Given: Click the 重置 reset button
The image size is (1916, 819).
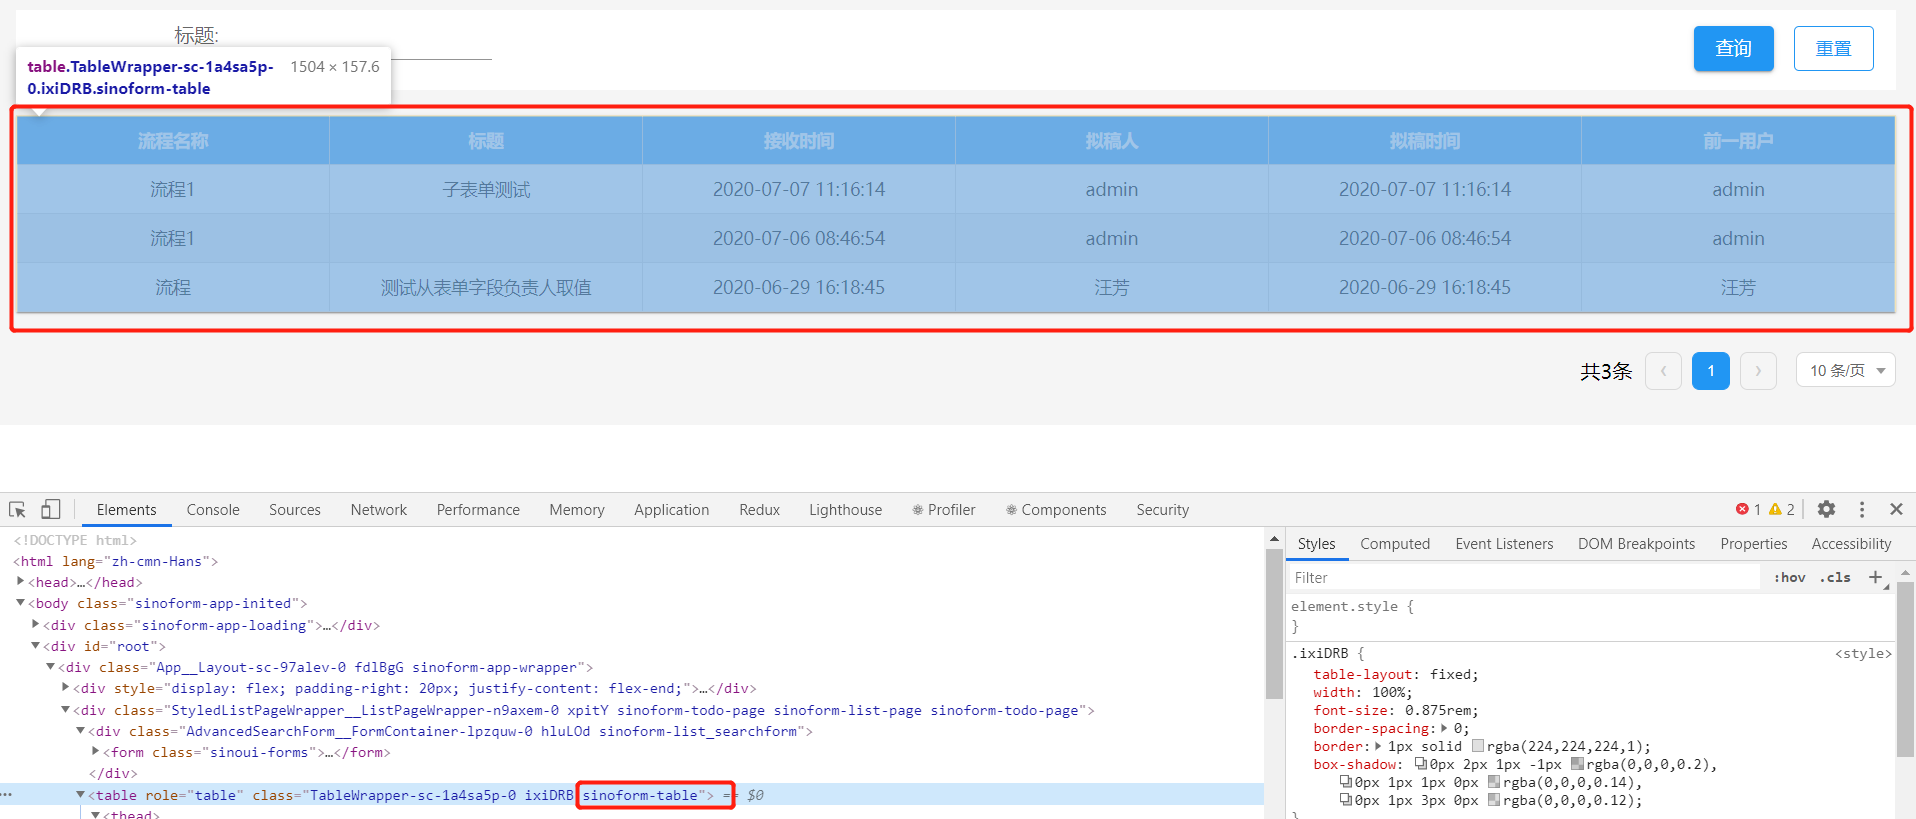Looking at the screenshot, I should [1834, 48].
